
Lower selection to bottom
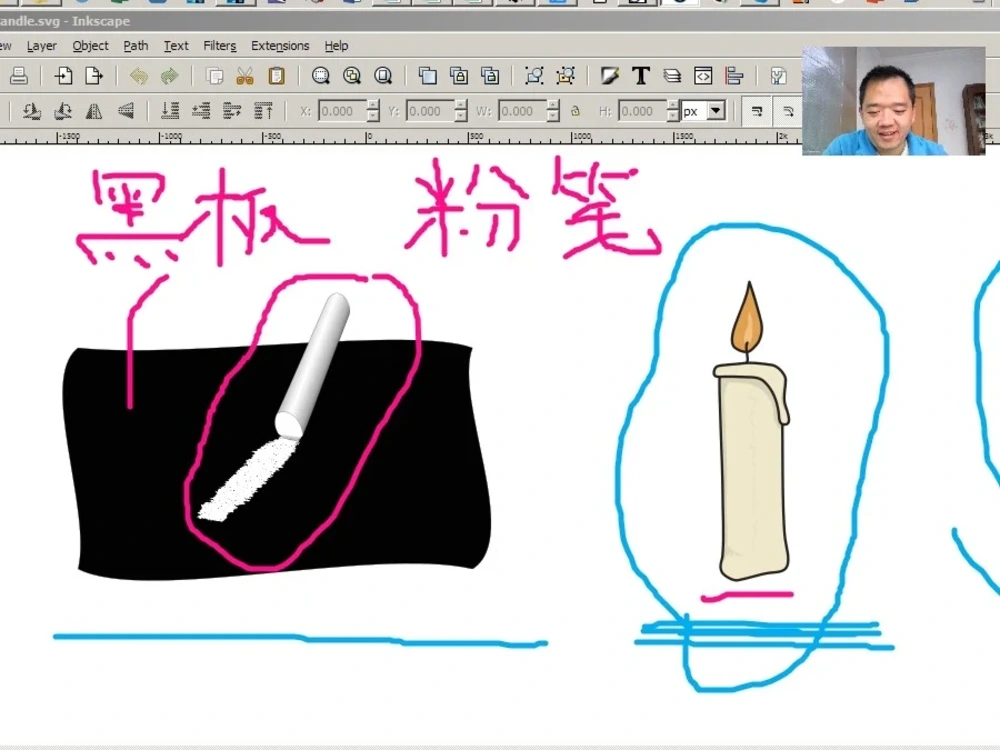(170, 112)
